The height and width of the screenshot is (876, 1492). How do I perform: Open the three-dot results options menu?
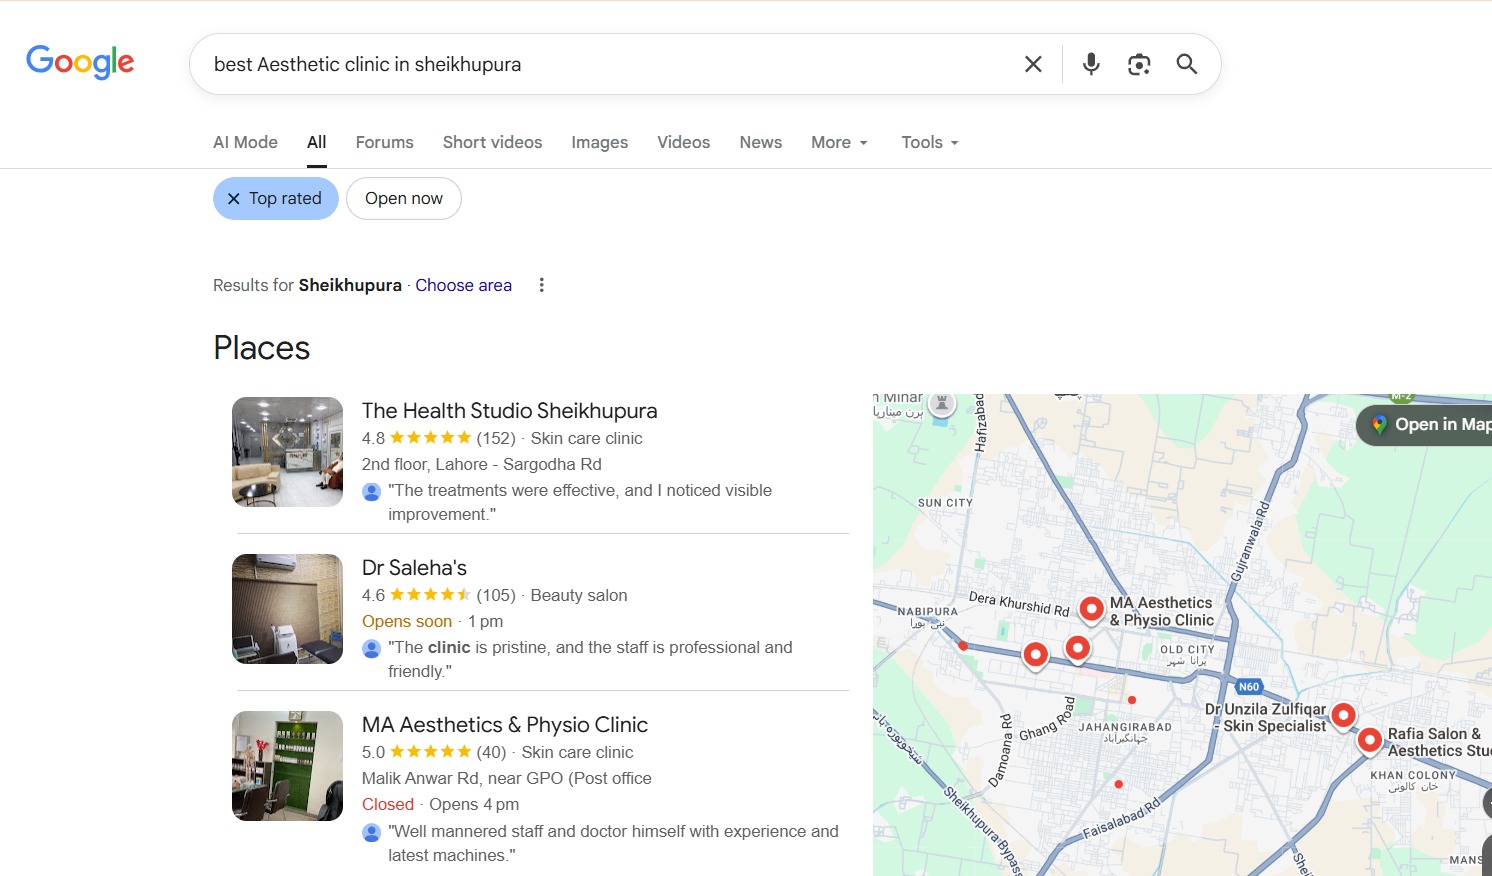542,285
